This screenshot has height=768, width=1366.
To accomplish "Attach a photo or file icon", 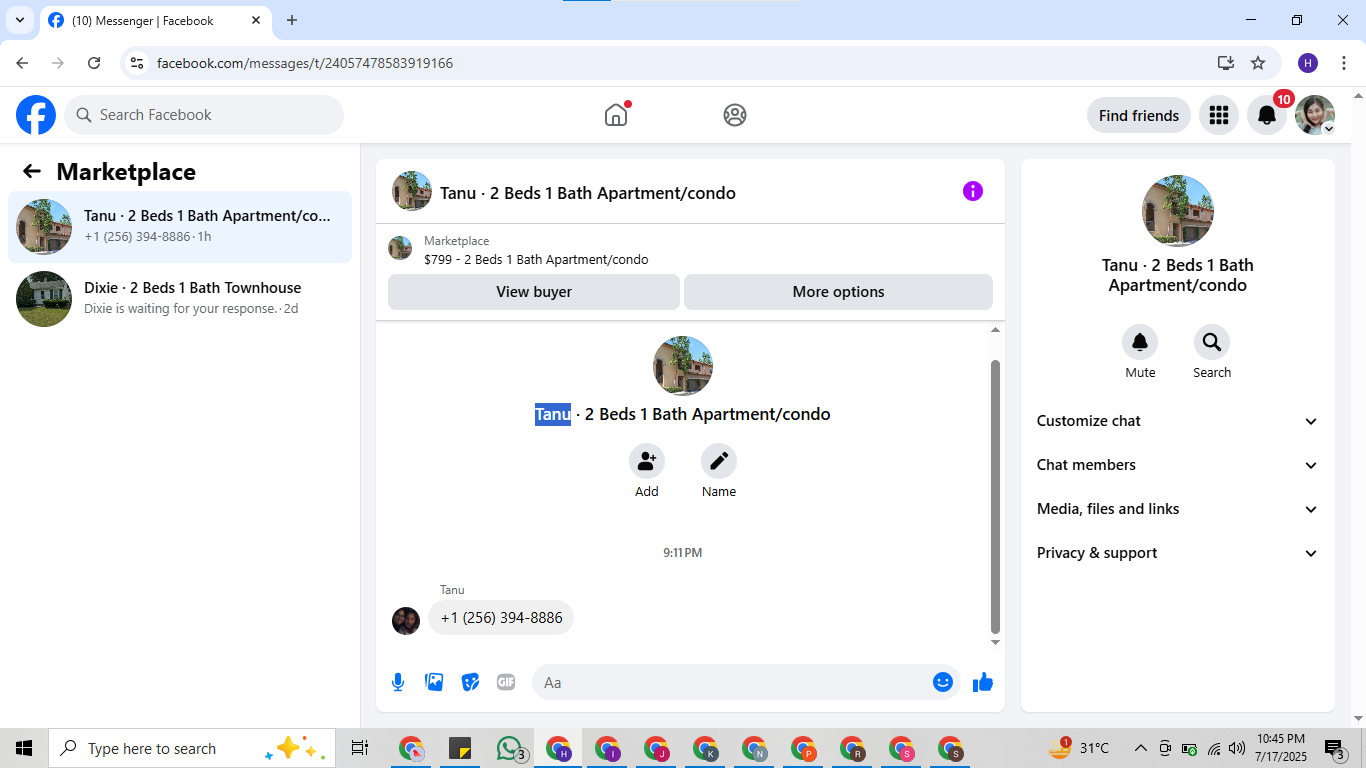I will tap(434, 682).
